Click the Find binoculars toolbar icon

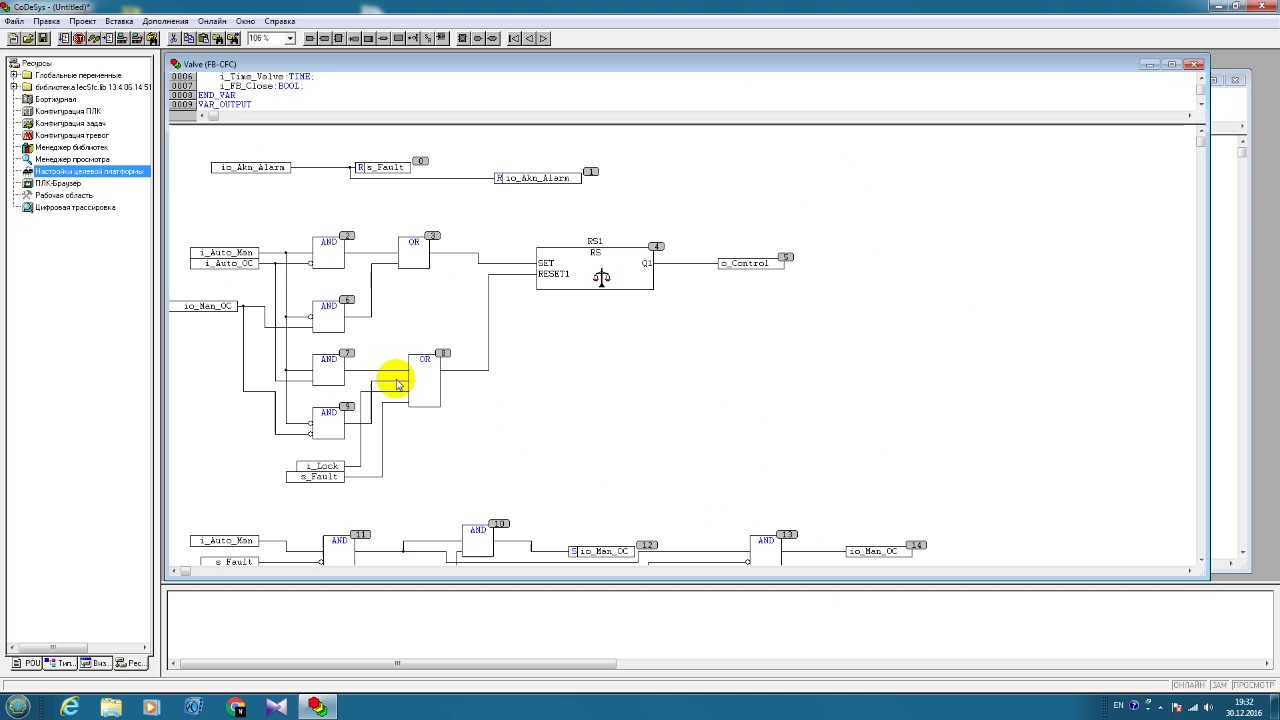(218, 38)
